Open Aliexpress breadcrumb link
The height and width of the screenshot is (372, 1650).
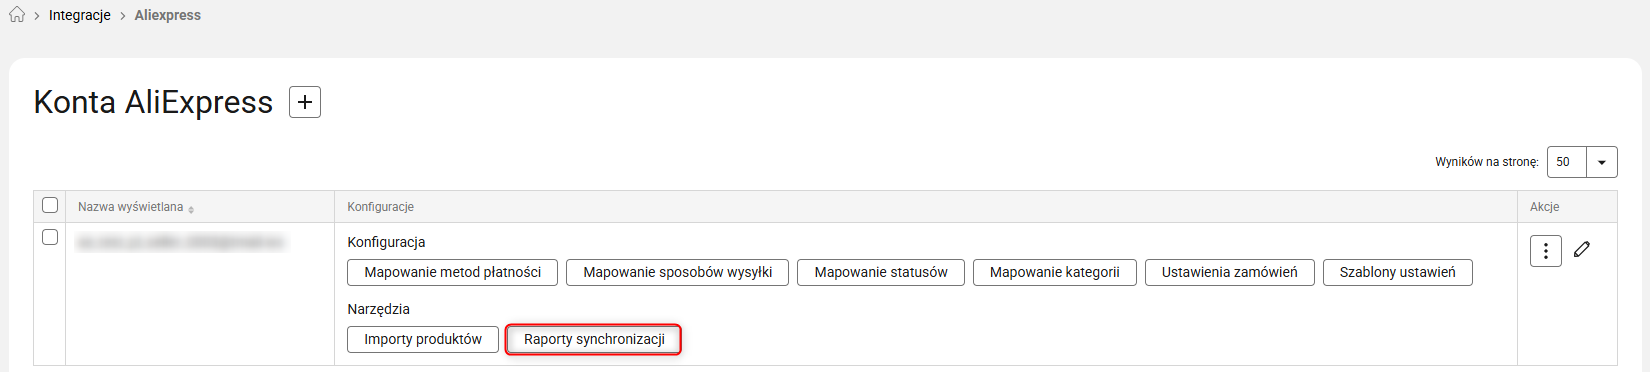(168, 15)
